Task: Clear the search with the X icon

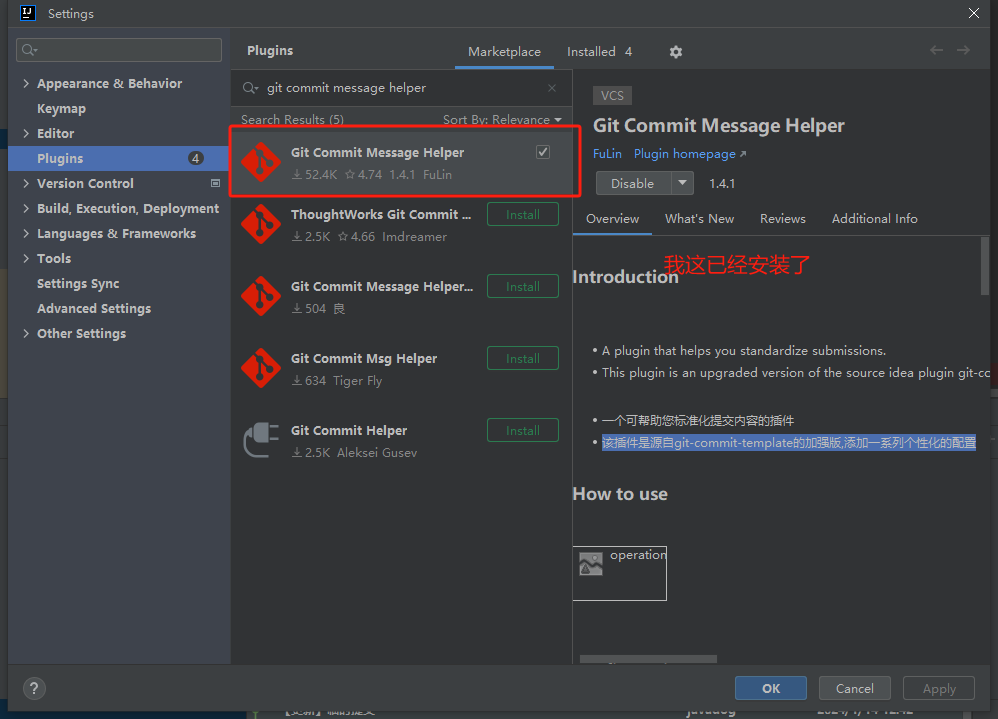Action: (551, 88)
